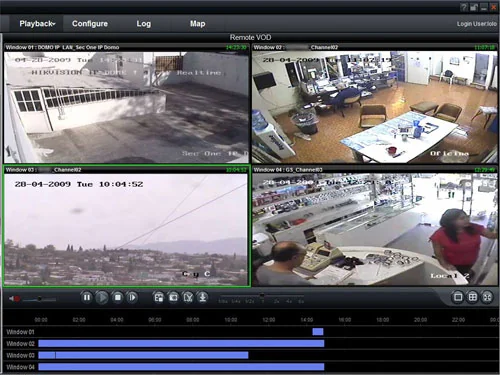
Task: Open the Map tab
Action: pos(197,24)
